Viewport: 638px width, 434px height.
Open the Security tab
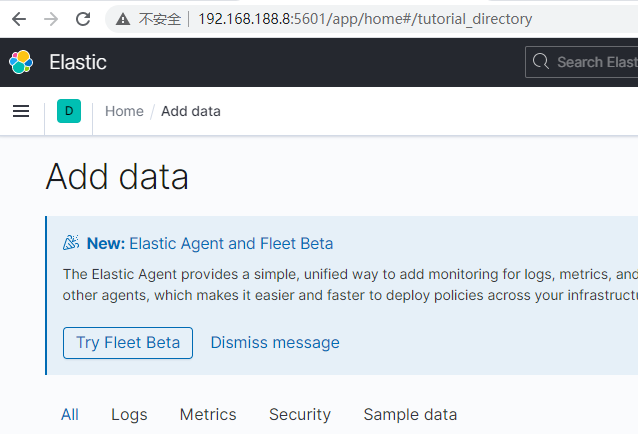click(x=300, y=414)
